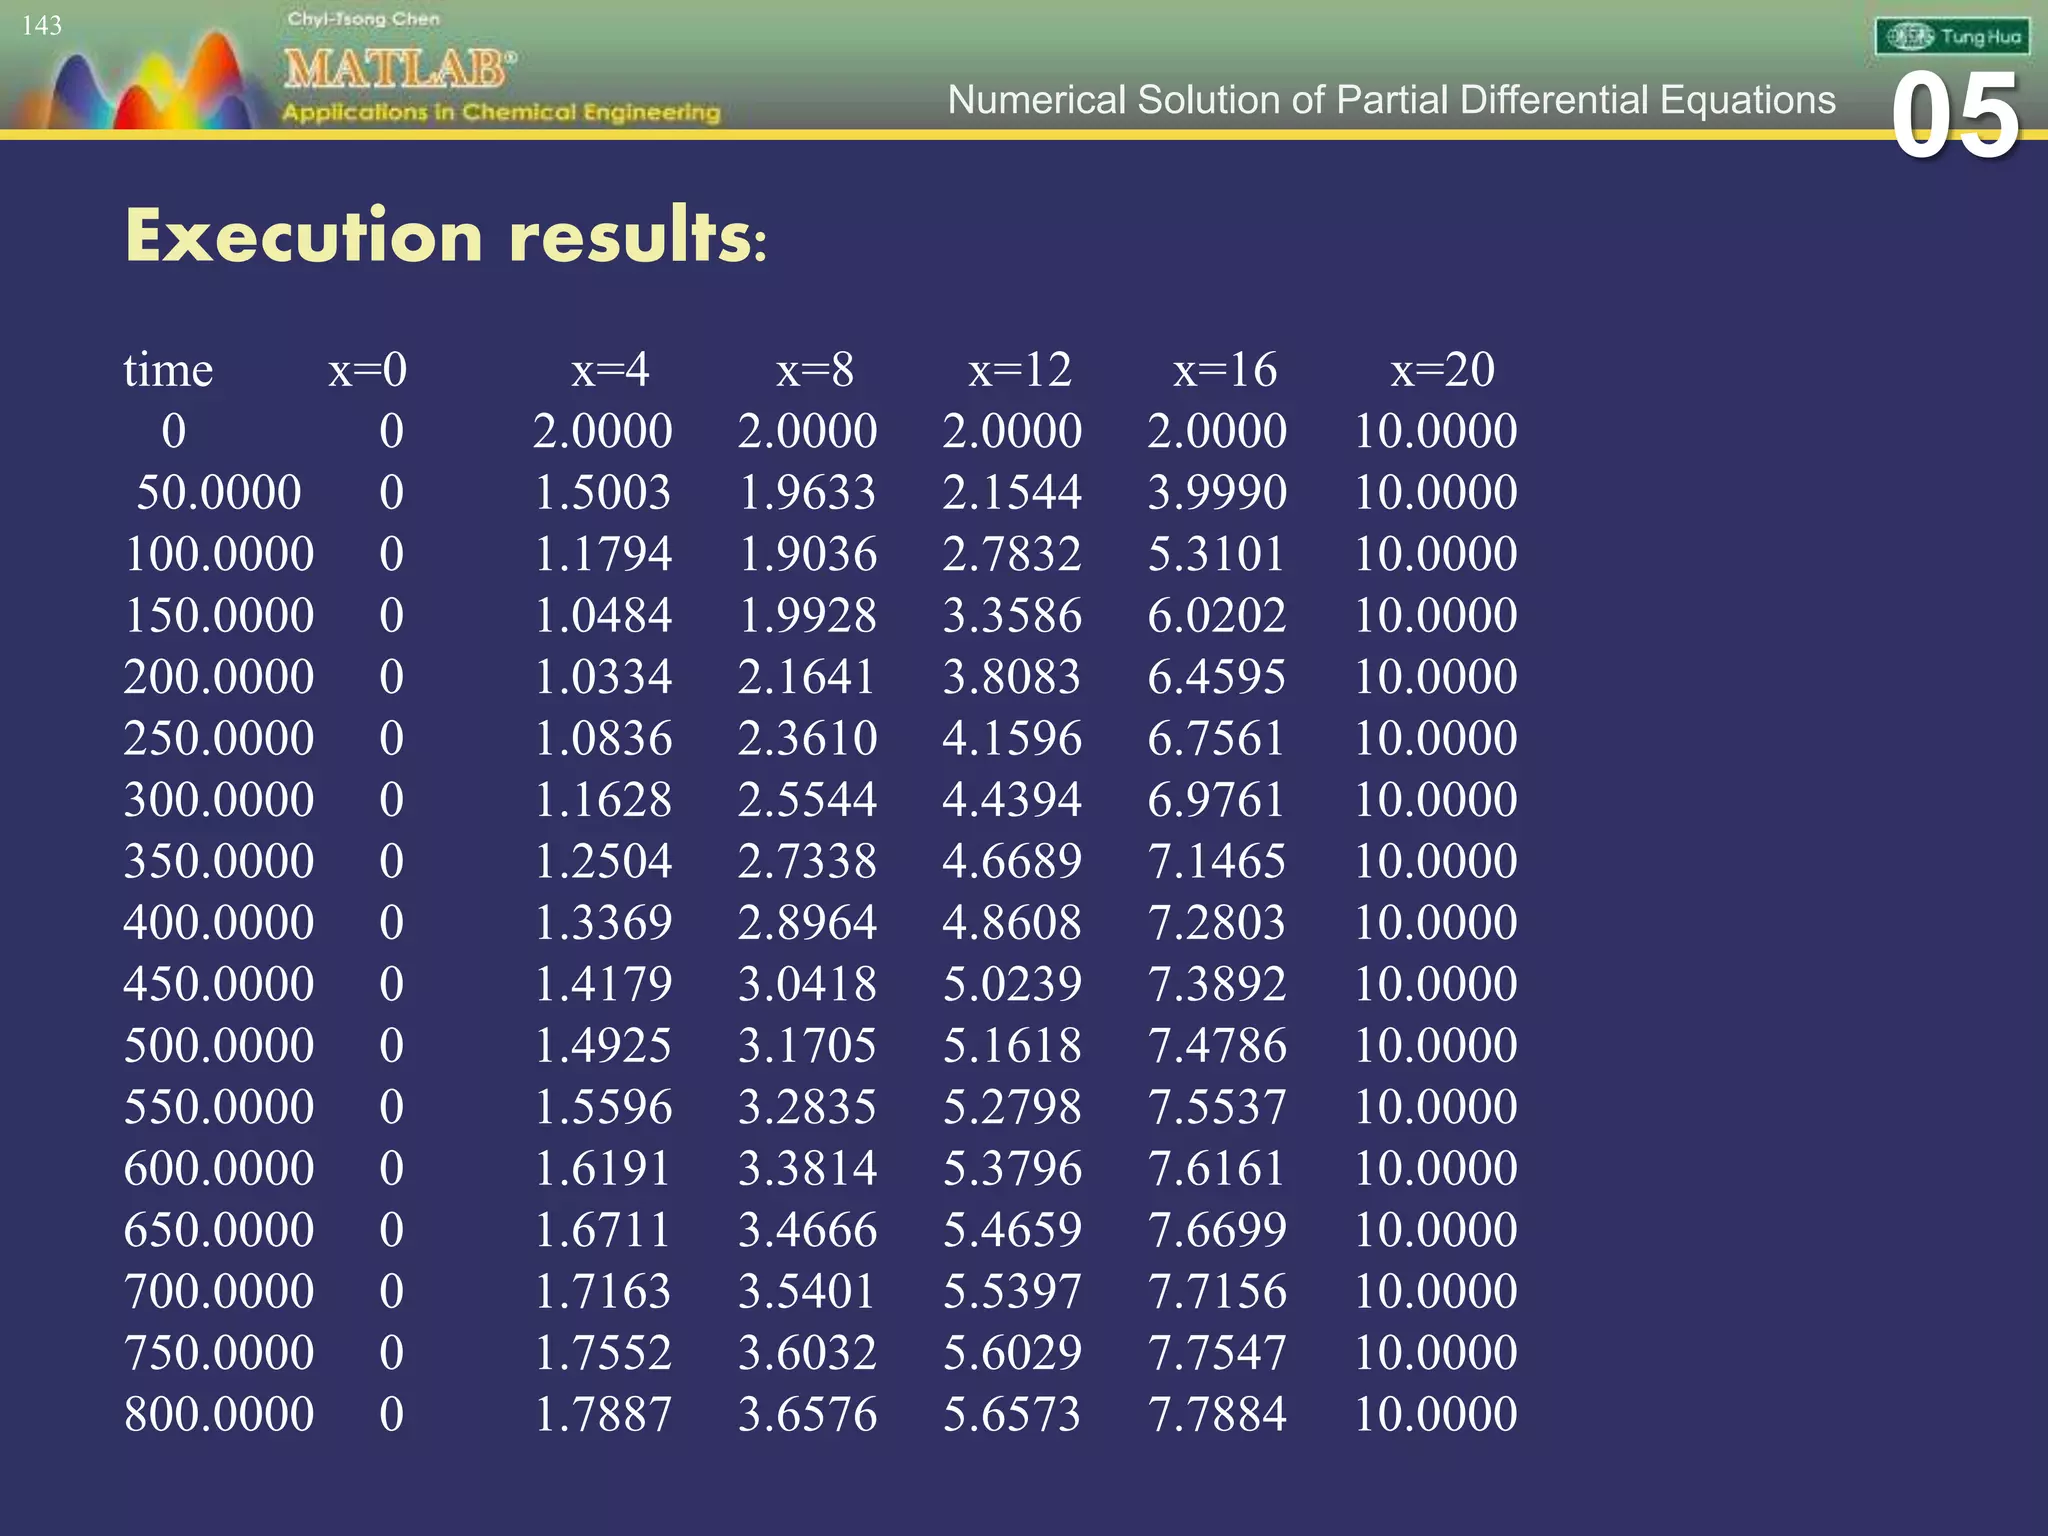Click the x=8 column header
Viewport: 2048px width, 1536px height.
(x=816, y=370)
